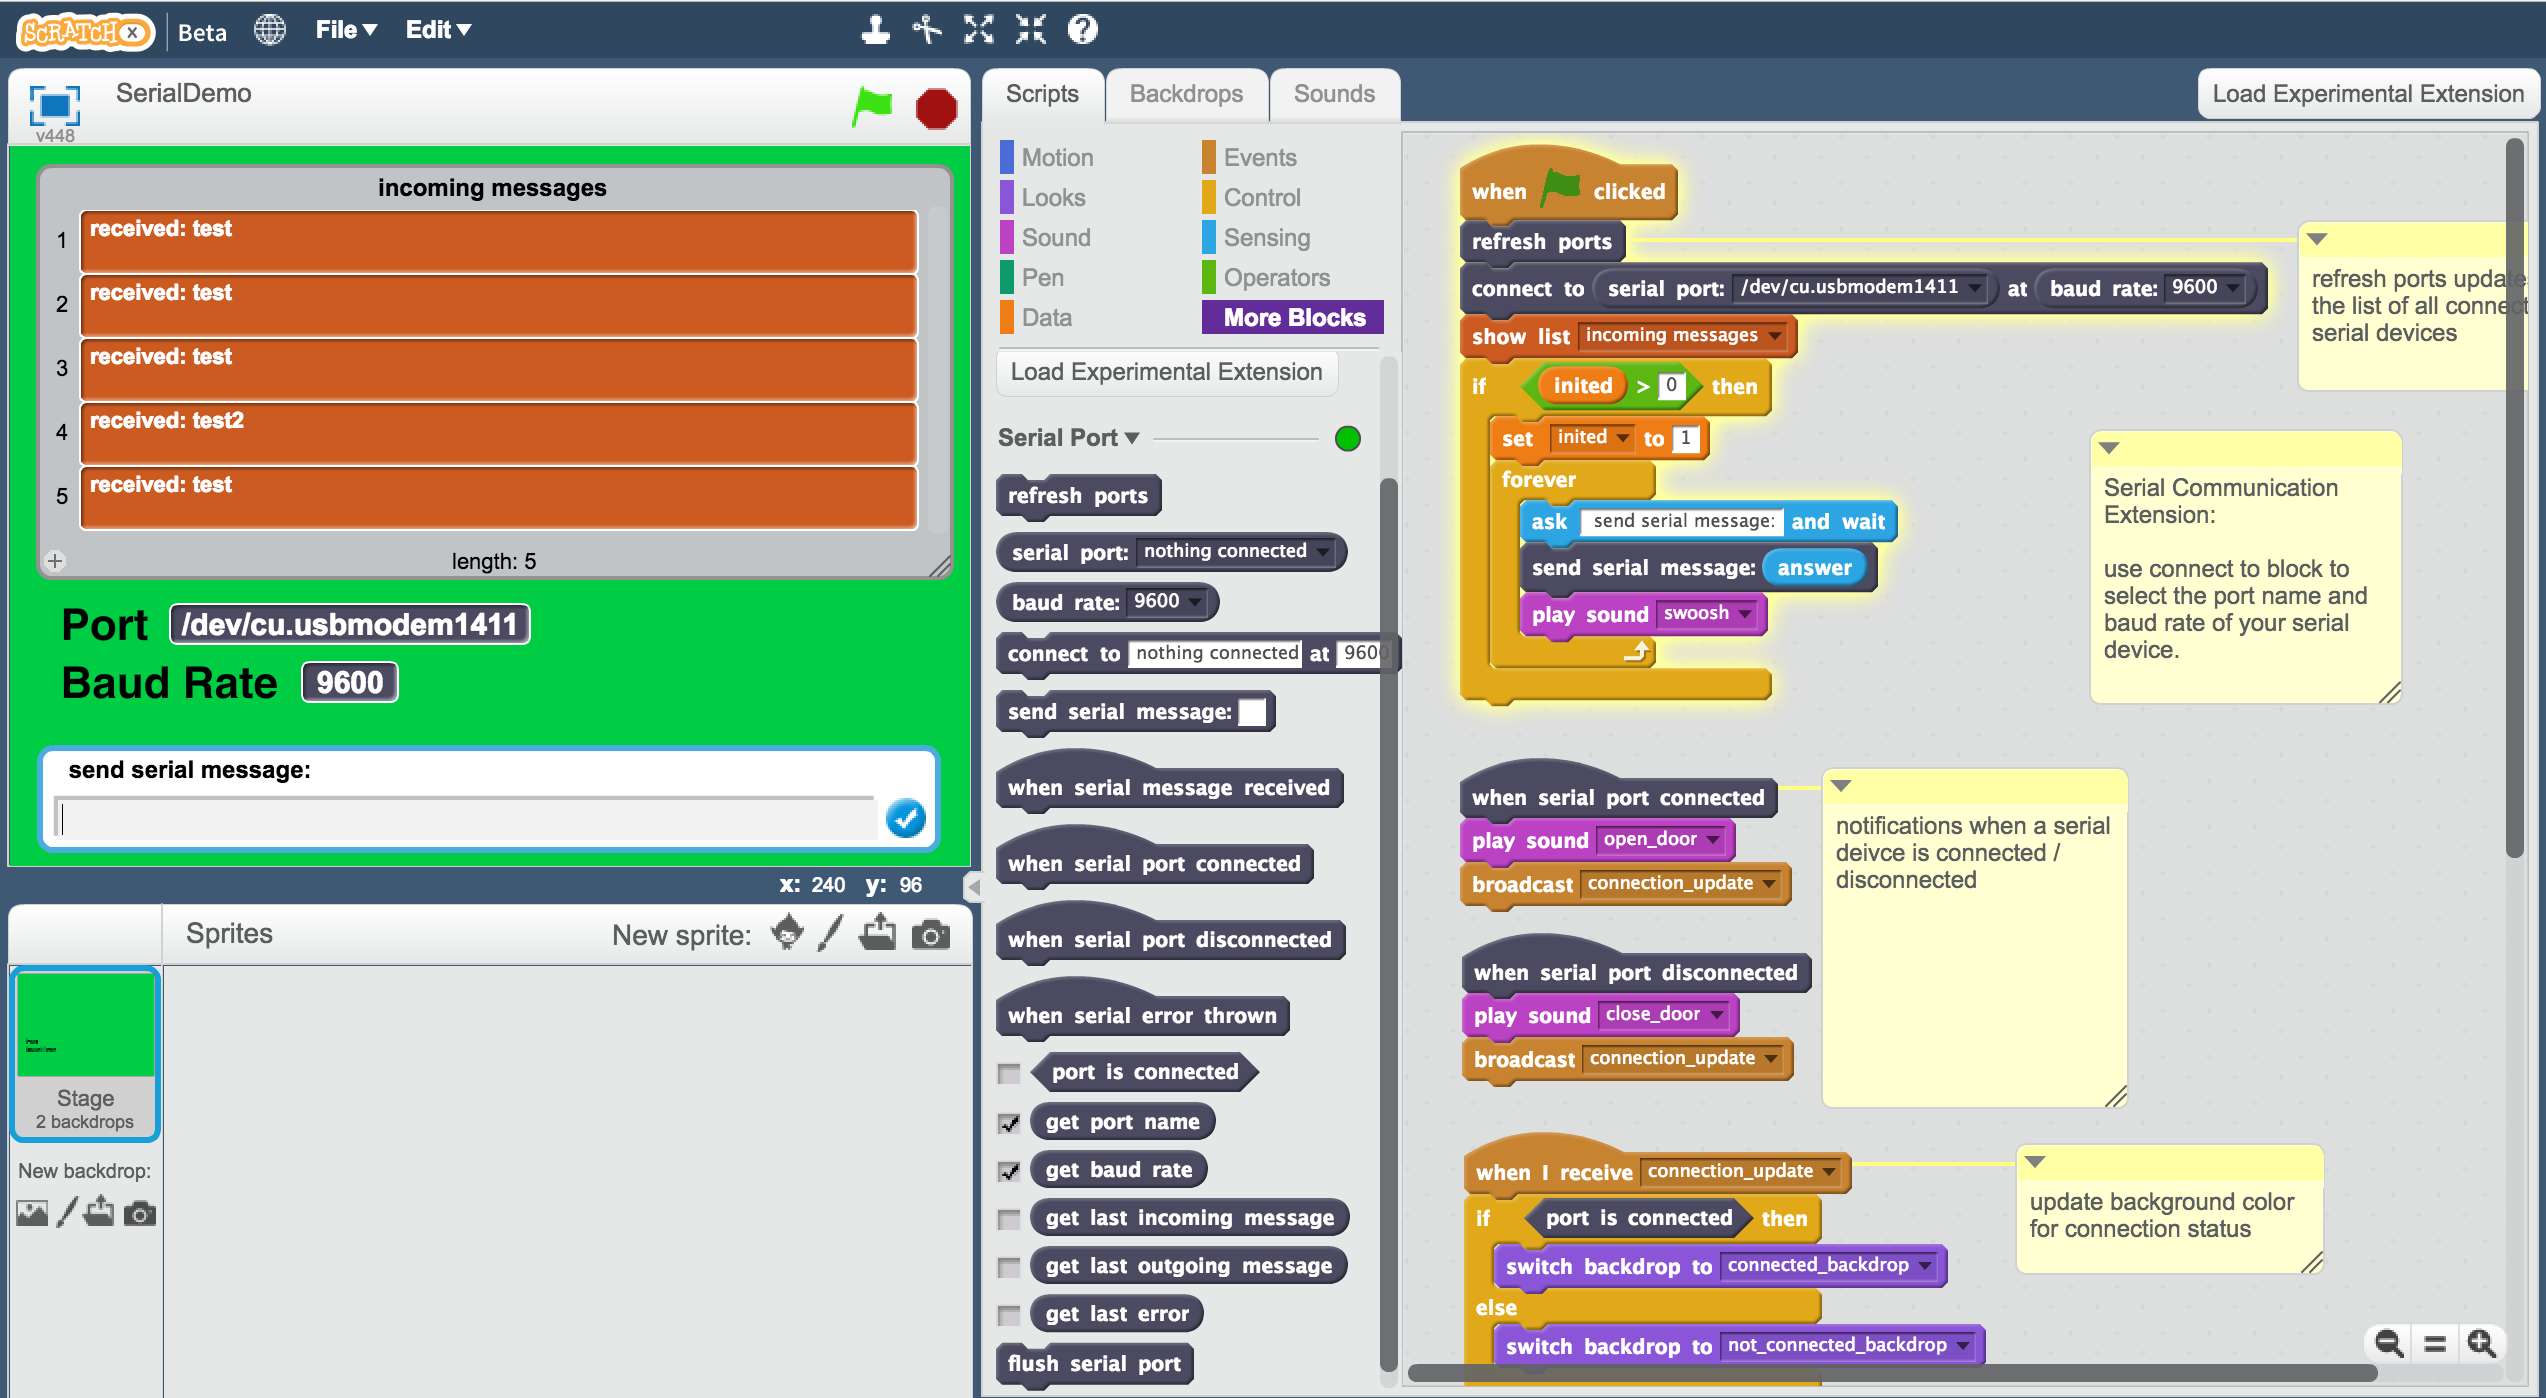Select the Shrink sprite tool
Viewport: 2546px width, 1398px height.
click(x=1031, y=30)
